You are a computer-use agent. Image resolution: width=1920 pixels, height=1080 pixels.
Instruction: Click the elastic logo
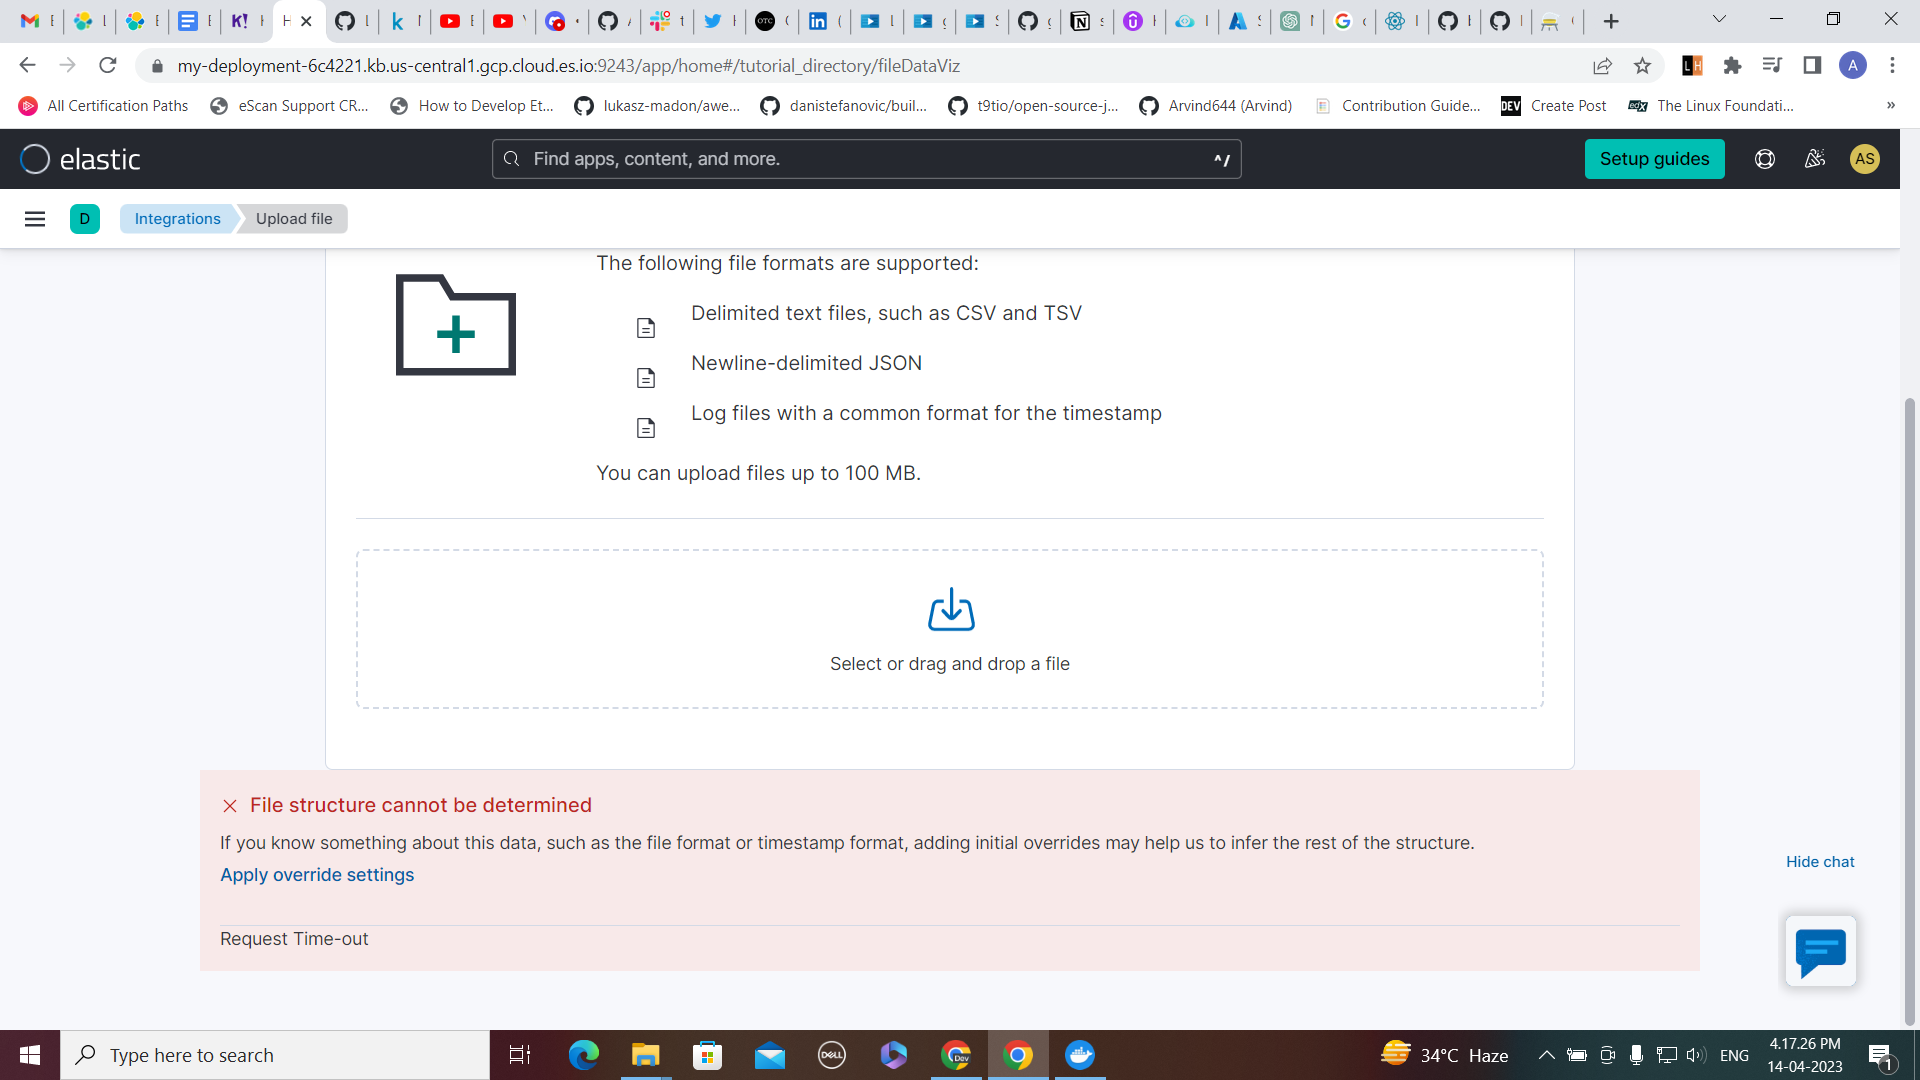(x=80, y=159)
